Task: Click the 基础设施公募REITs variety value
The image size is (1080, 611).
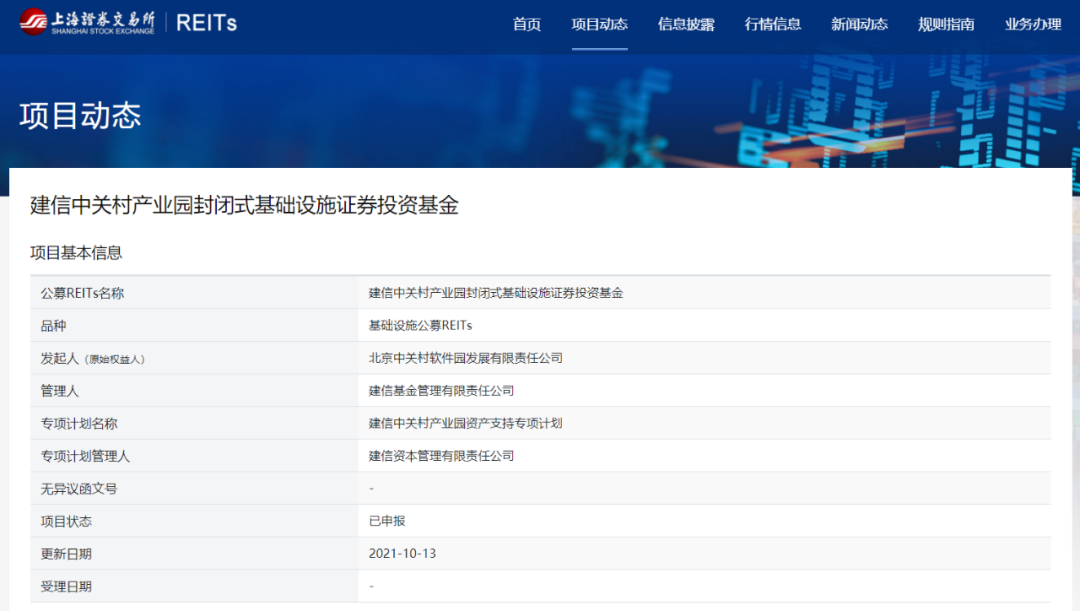Action: 420,326
